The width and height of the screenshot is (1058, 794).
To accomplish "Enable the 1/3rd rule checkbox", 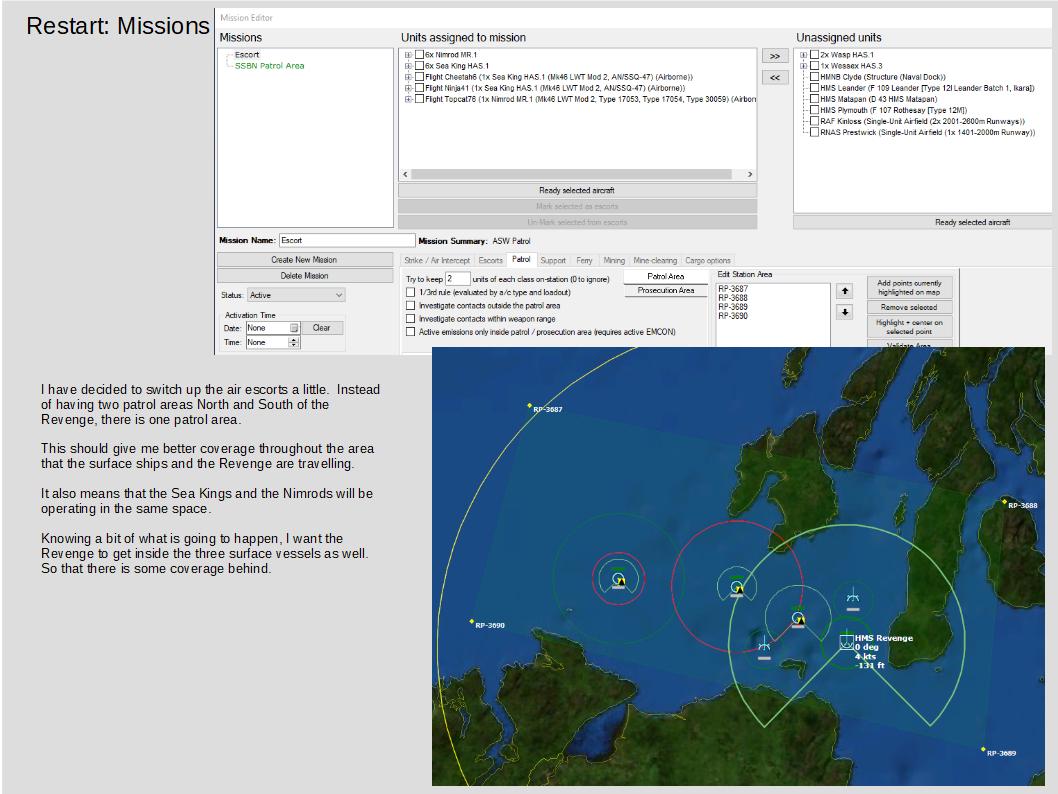I will point(410,292).
